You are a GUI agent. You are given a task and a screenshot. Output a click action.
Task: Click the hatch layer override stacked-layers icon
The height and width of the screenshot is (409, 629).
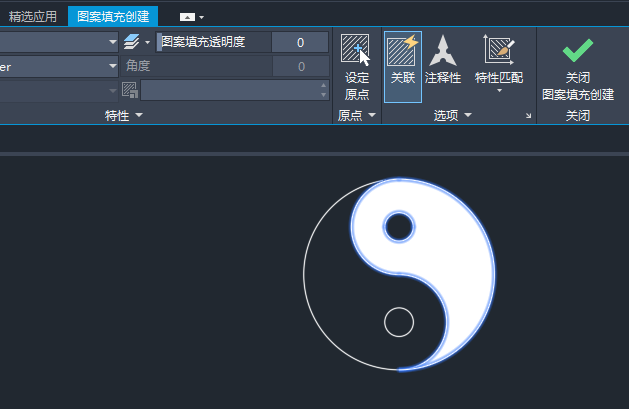pyautogui.click(x=132, y=42)
